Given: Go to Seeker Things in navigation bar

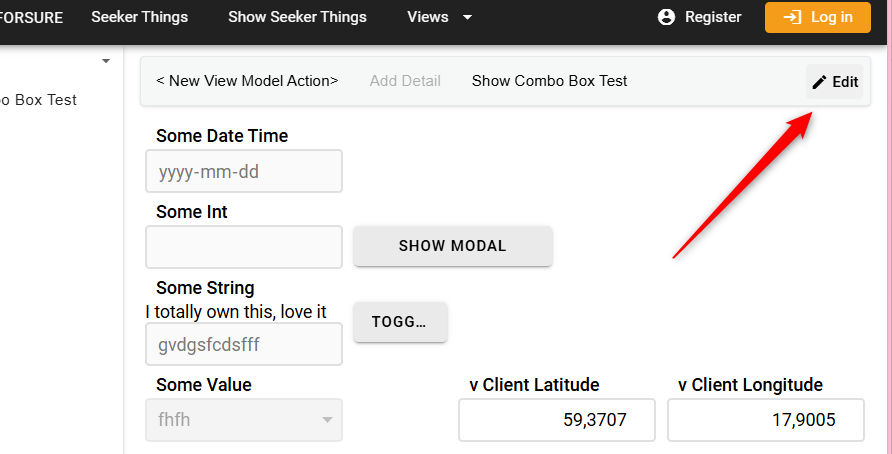Looking at the screenshot, I should click(139, 17).
